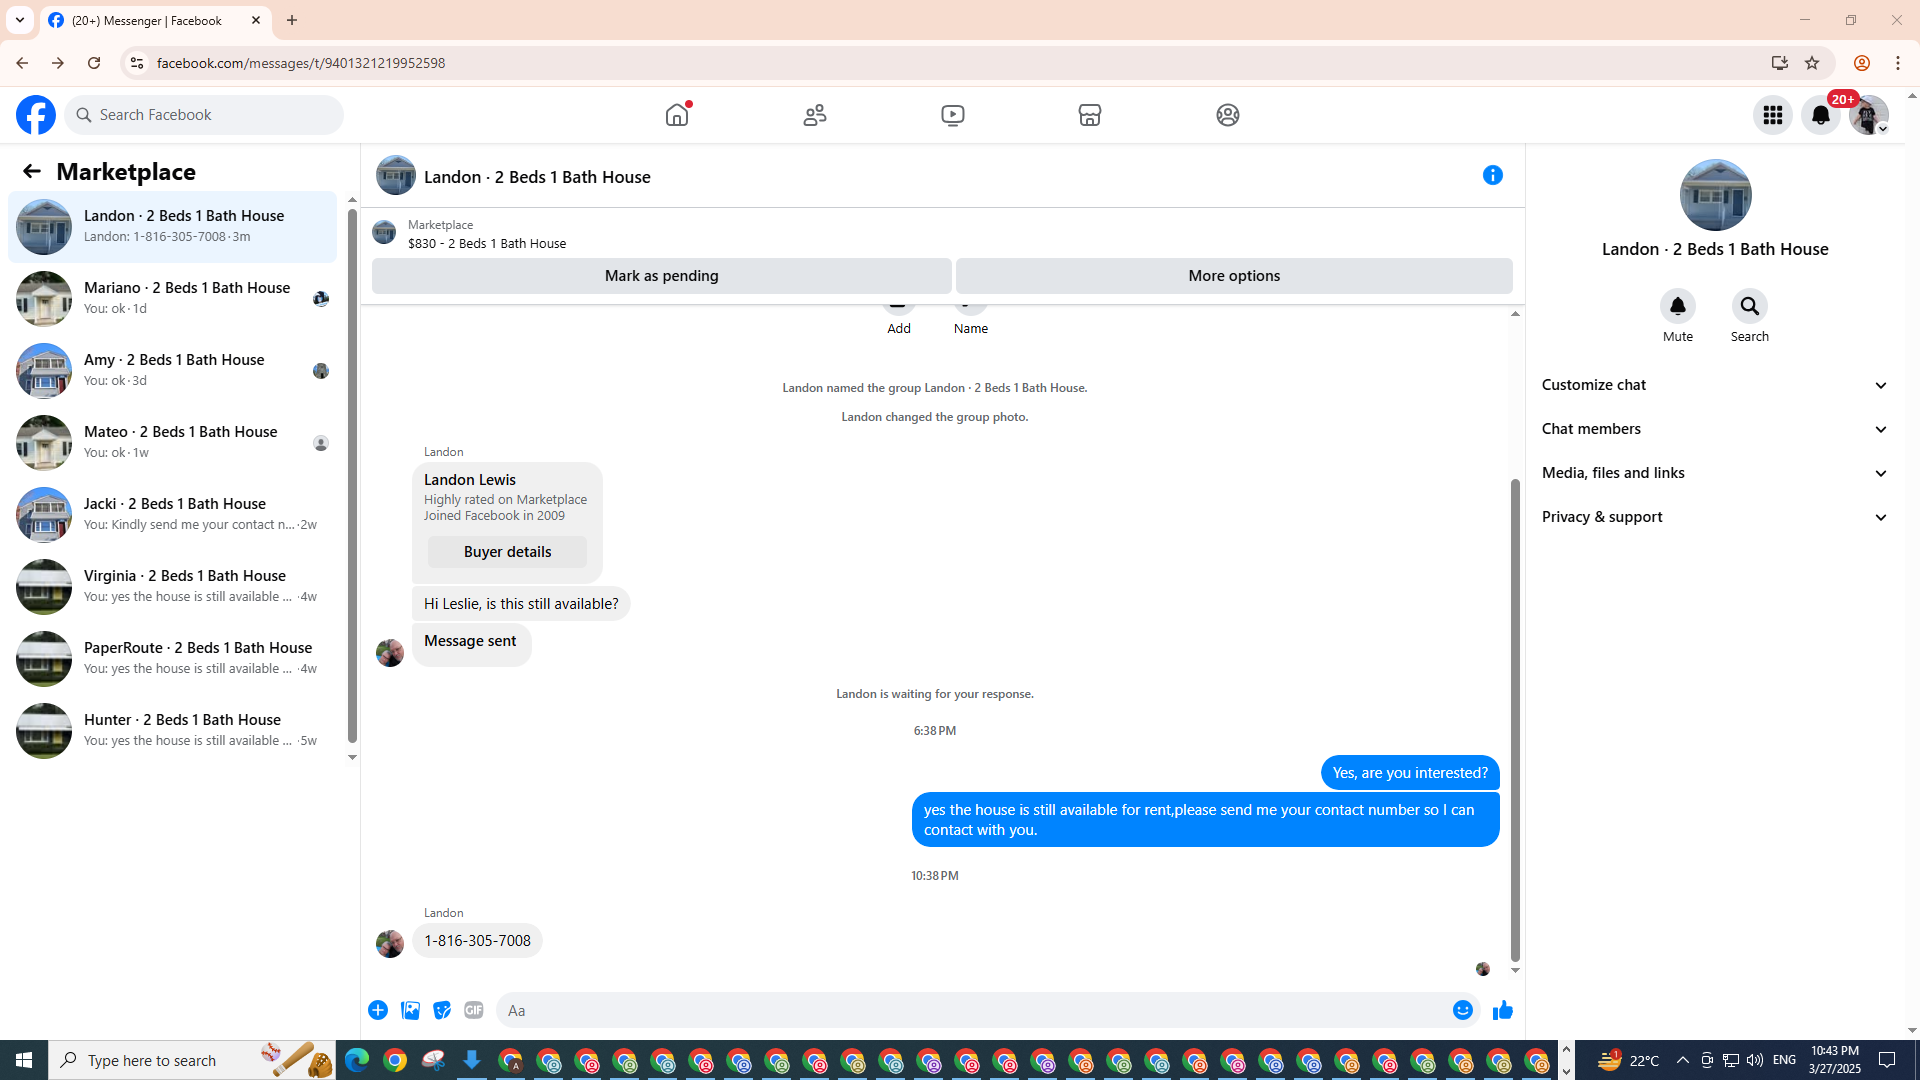Click the Search Facebook field
The height and width of the screenshot is (1080, 1920).
click(204, 115)
